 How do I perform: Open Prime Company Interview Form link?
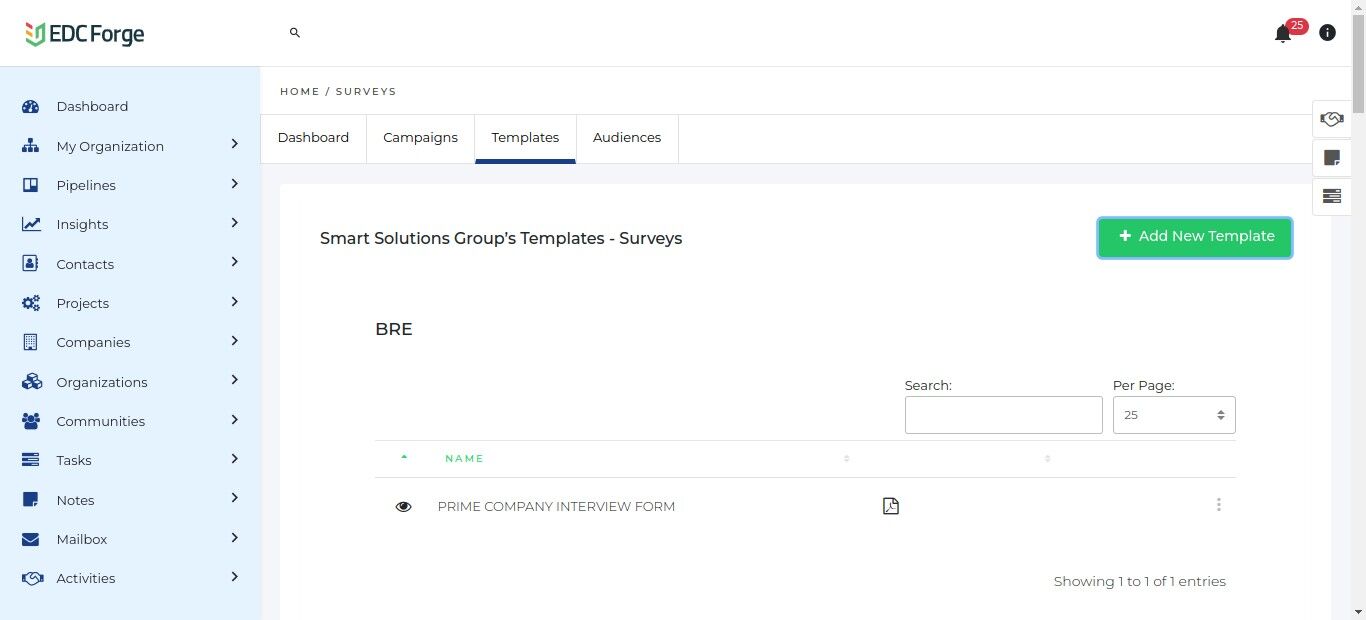click(556, 507)
